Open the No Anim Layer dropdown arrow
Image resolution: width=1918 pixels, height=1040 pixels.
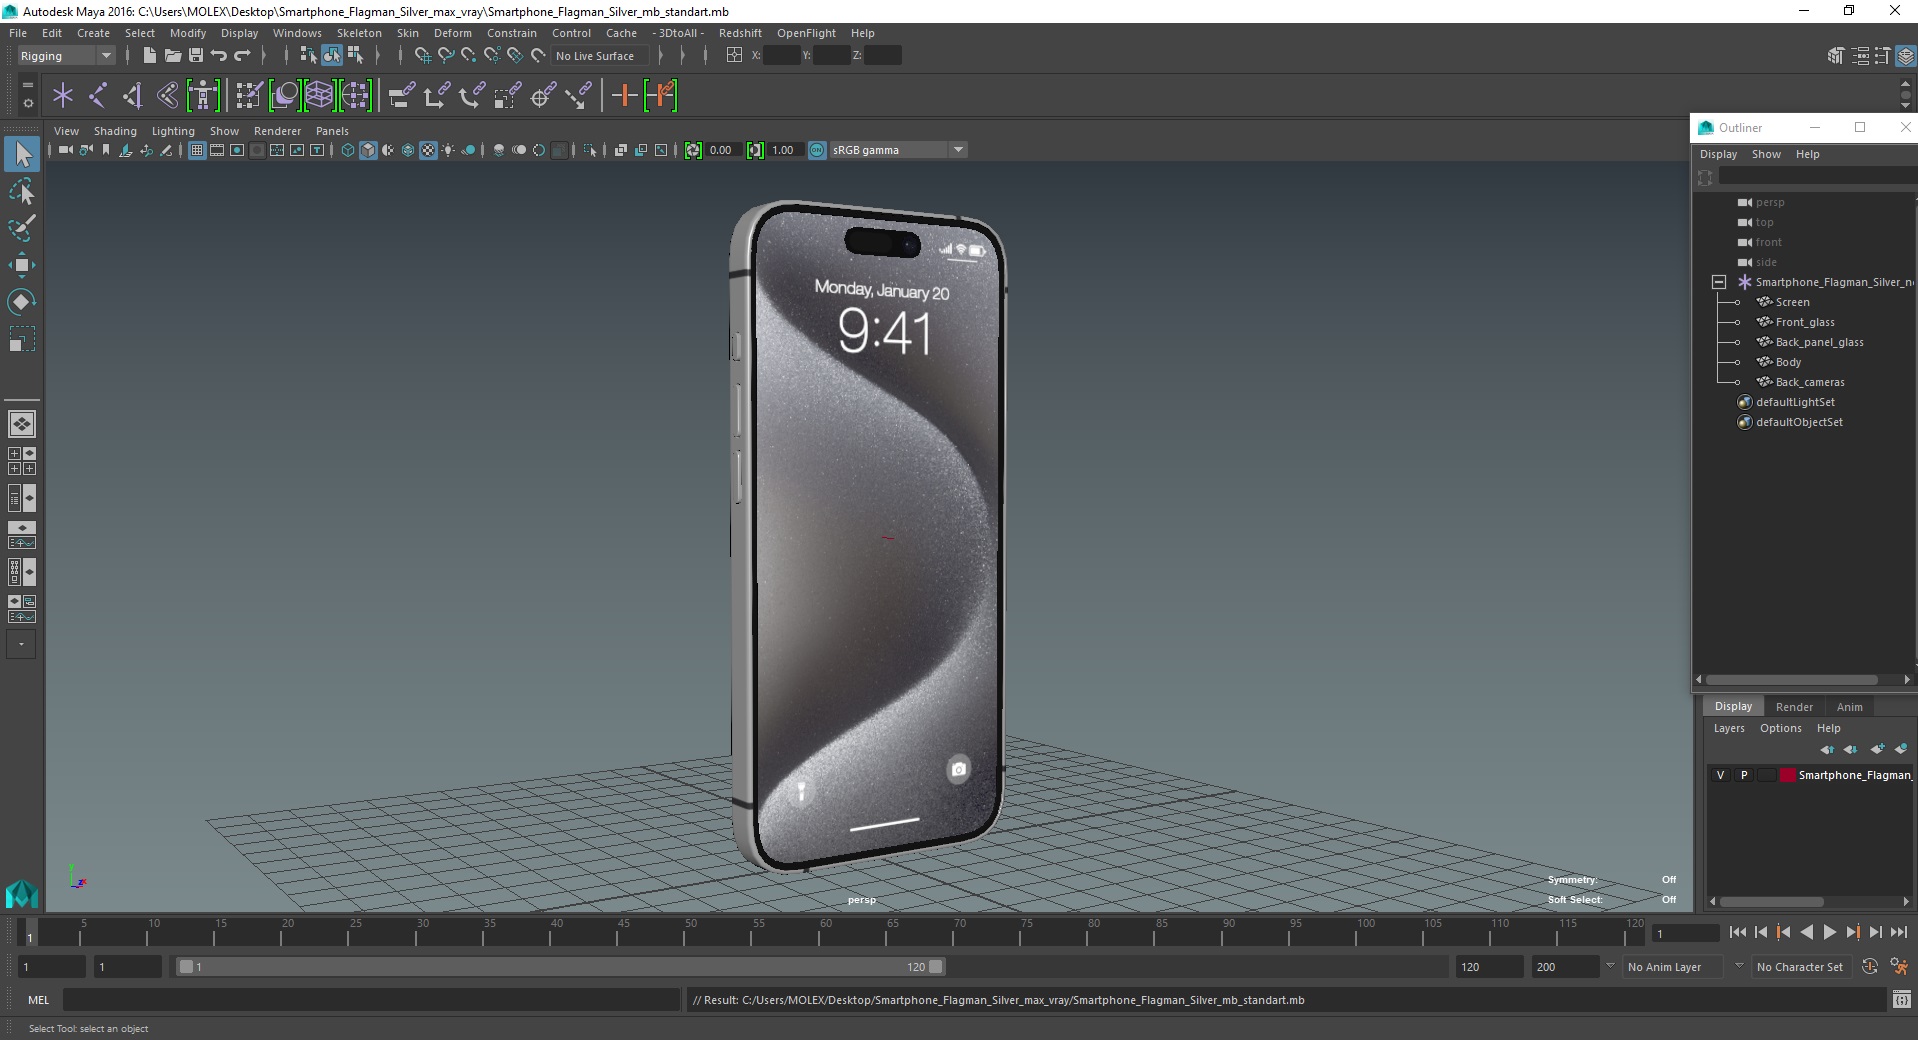[1610, 966]
